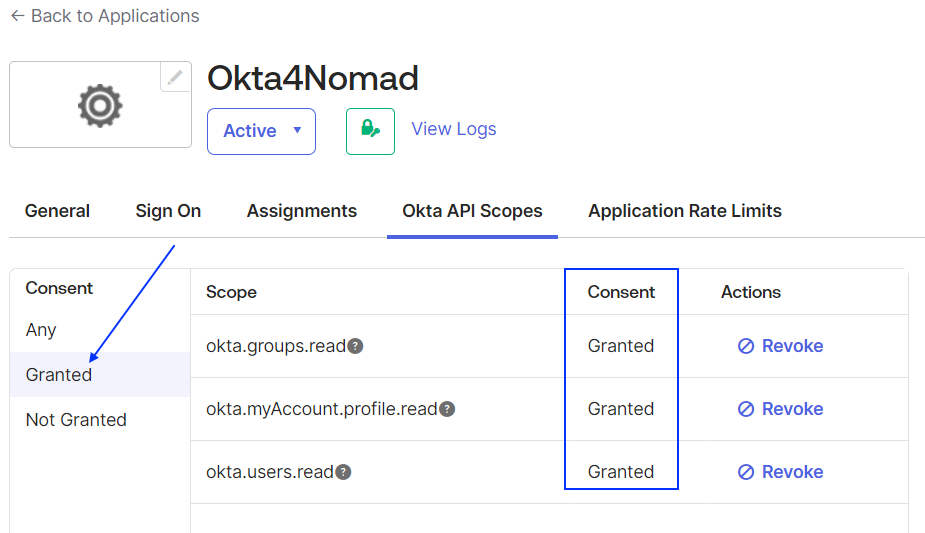The image size is (925, 533).
Task: Revoke the okta.groups.read scope
Action: click(780, 346)
